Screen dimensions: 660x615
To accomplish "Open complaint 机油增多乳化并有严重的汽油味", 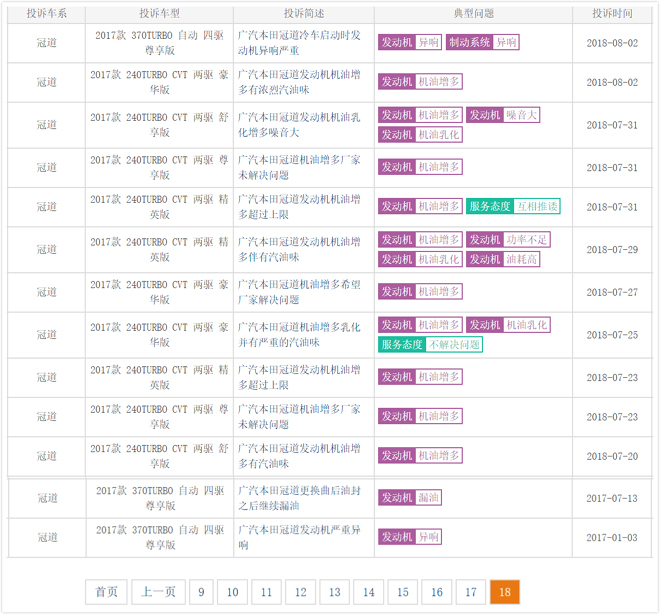I will (x=299, y=335).
